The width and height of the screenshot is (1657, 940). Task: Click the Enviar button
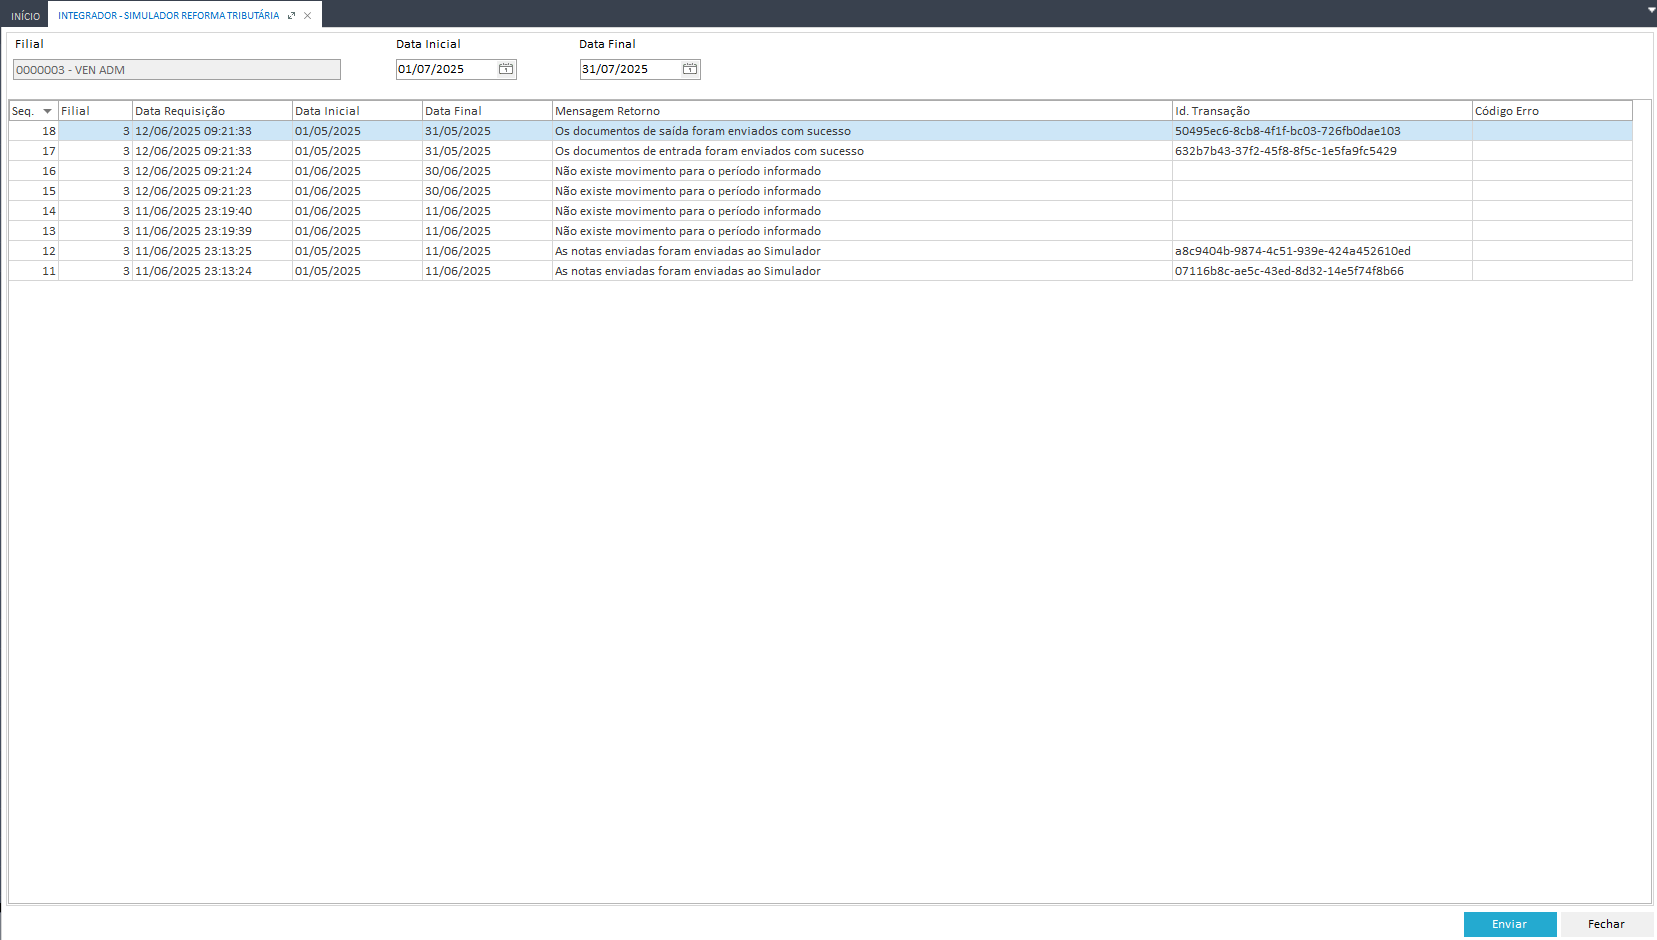pos(1510,924)
